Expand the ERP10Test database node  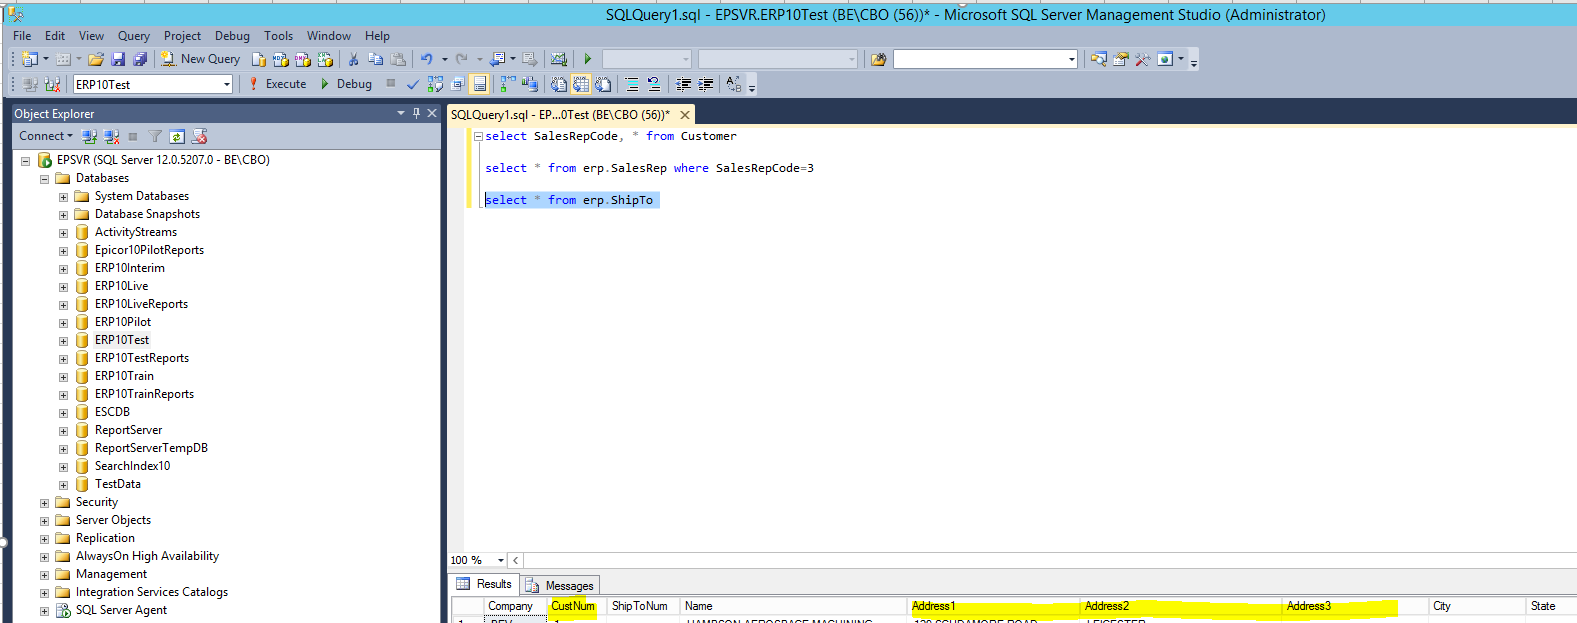pyautogui.click(x=63, y=341)
